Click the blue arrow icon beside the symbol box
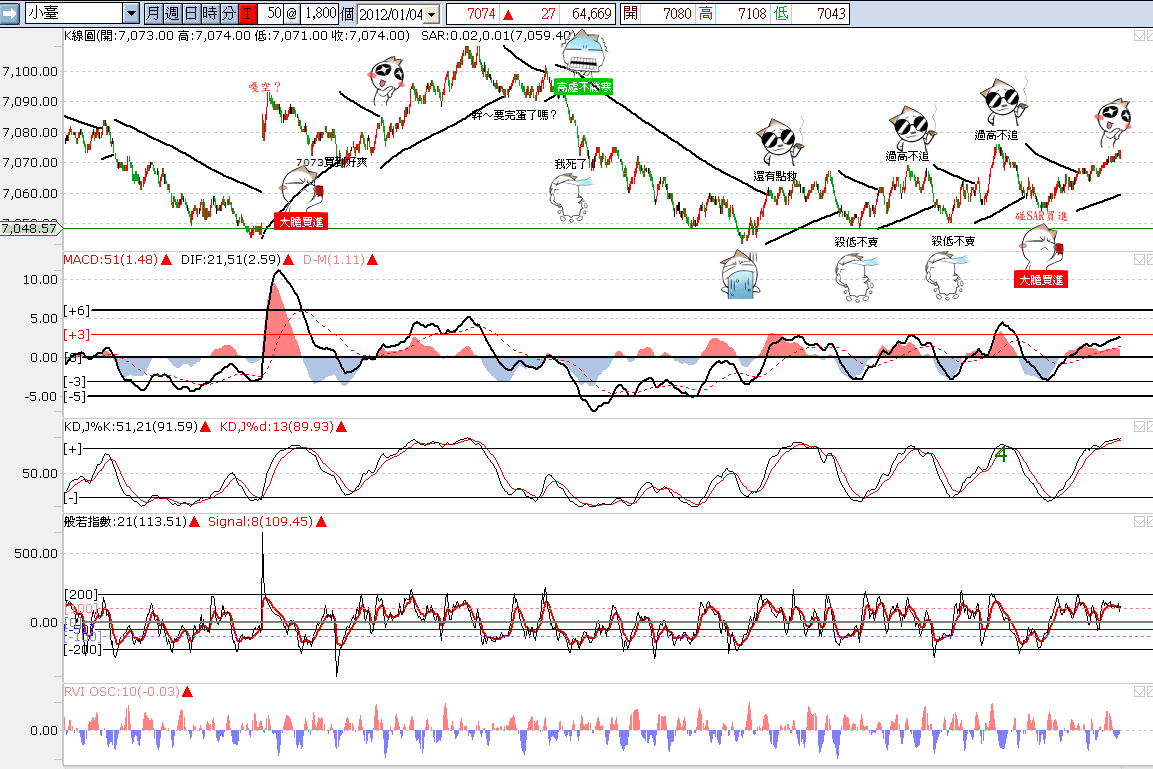Screen dimensions: 1153x769 10,13
